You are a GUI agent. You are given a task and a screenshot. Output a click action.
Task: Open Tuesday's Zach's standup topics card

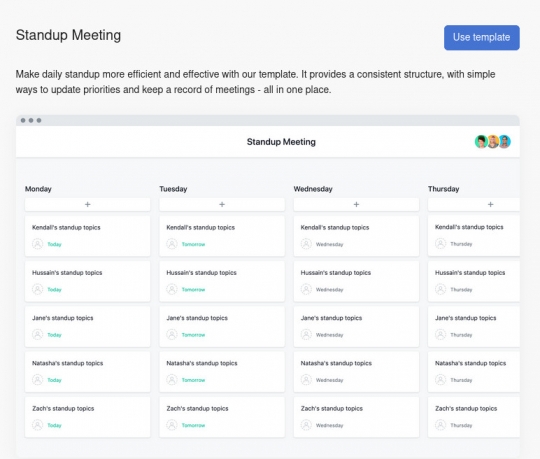coord(222,417)
